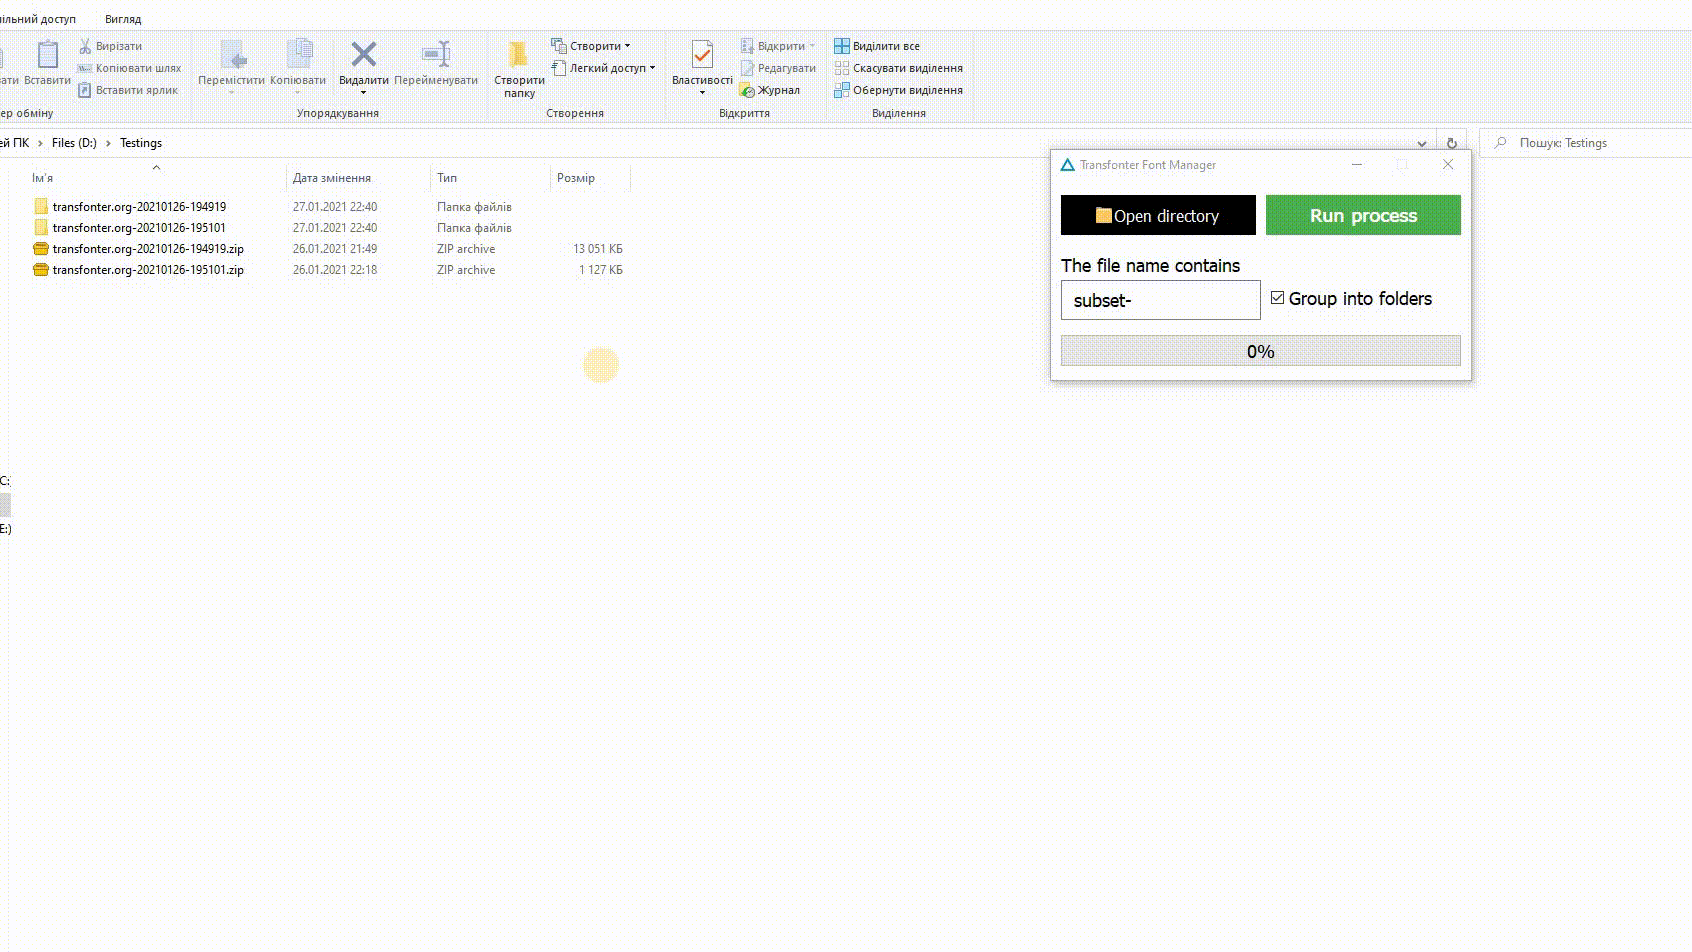The image size is (1692, 952).
Task: Expand the chevron after Files (D:)
Action: pos(108,143)
